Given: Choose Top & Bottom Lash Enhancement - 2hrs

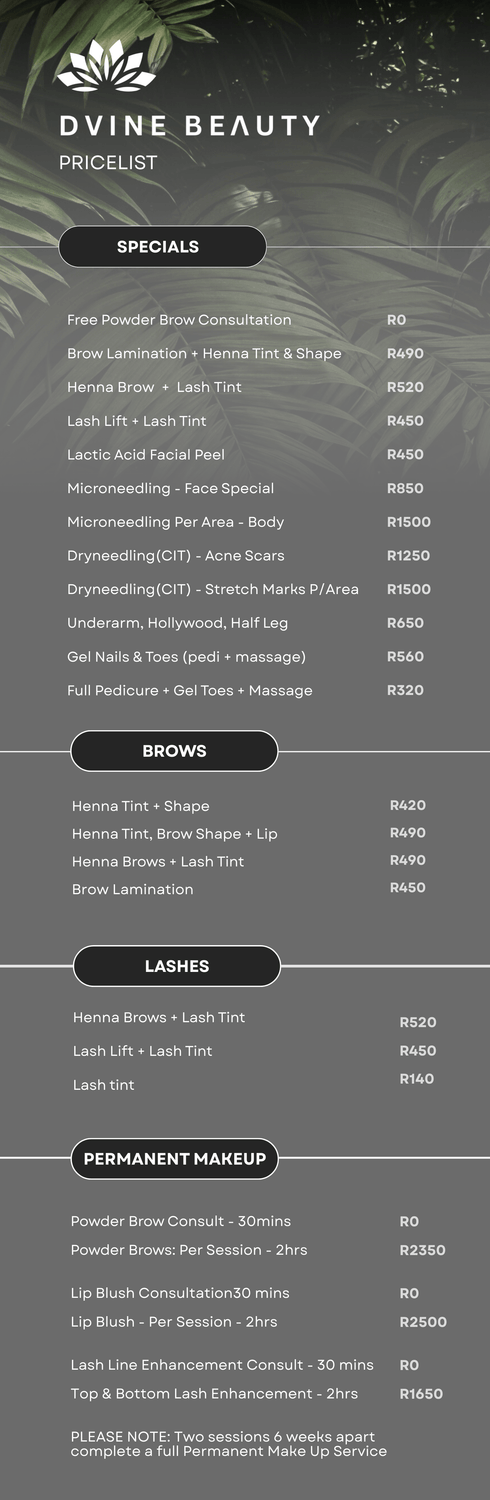Looking at the screenshot, I should [214, 1394].
